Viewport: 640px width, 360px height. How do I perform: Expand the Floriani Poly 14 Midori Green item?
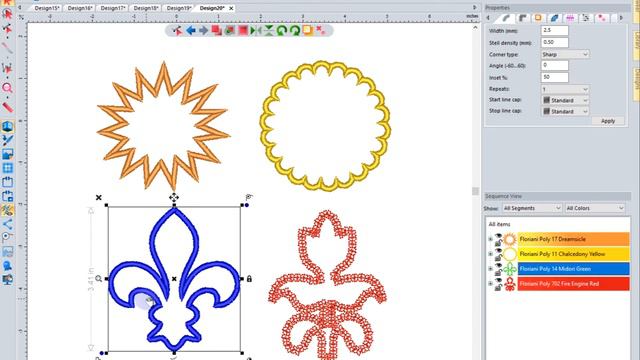[491, 269]
